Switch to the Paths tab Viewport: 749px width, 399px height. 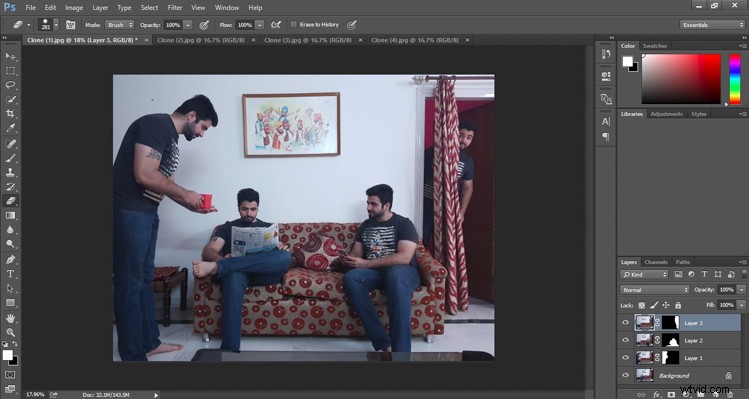click(x=683, y=262)
